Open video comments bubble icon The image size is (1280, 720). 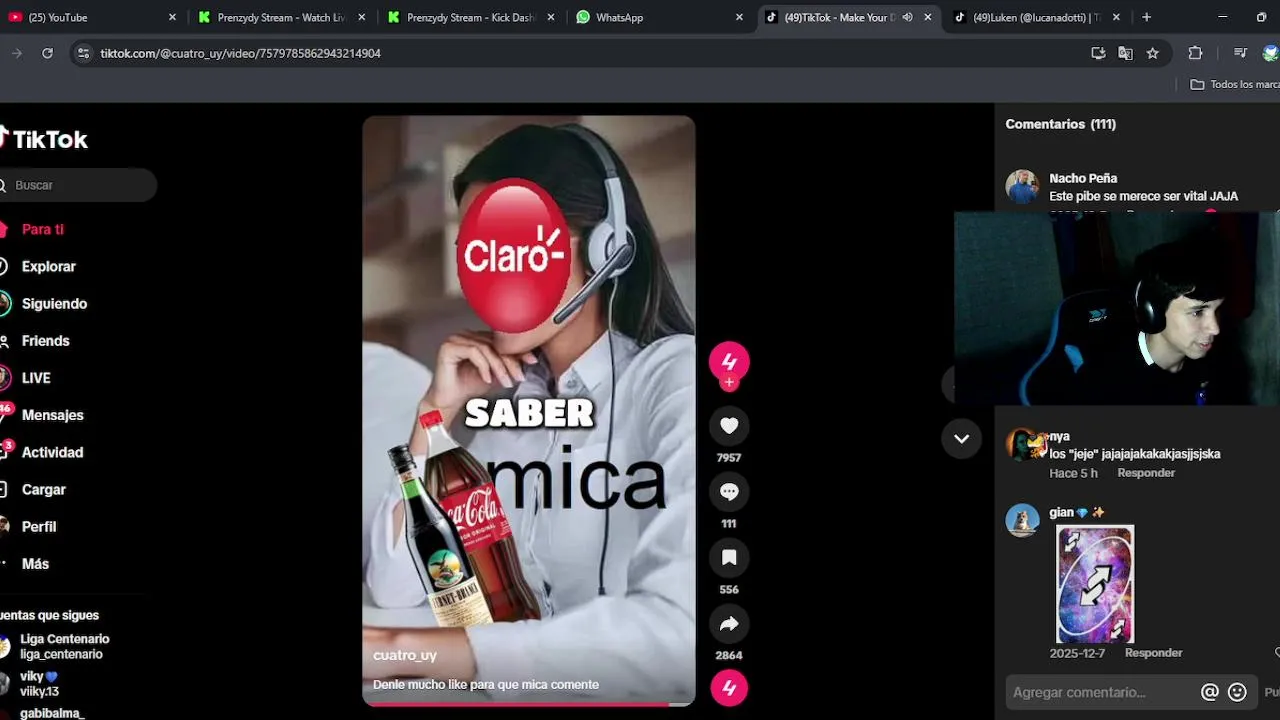(729, 492)
